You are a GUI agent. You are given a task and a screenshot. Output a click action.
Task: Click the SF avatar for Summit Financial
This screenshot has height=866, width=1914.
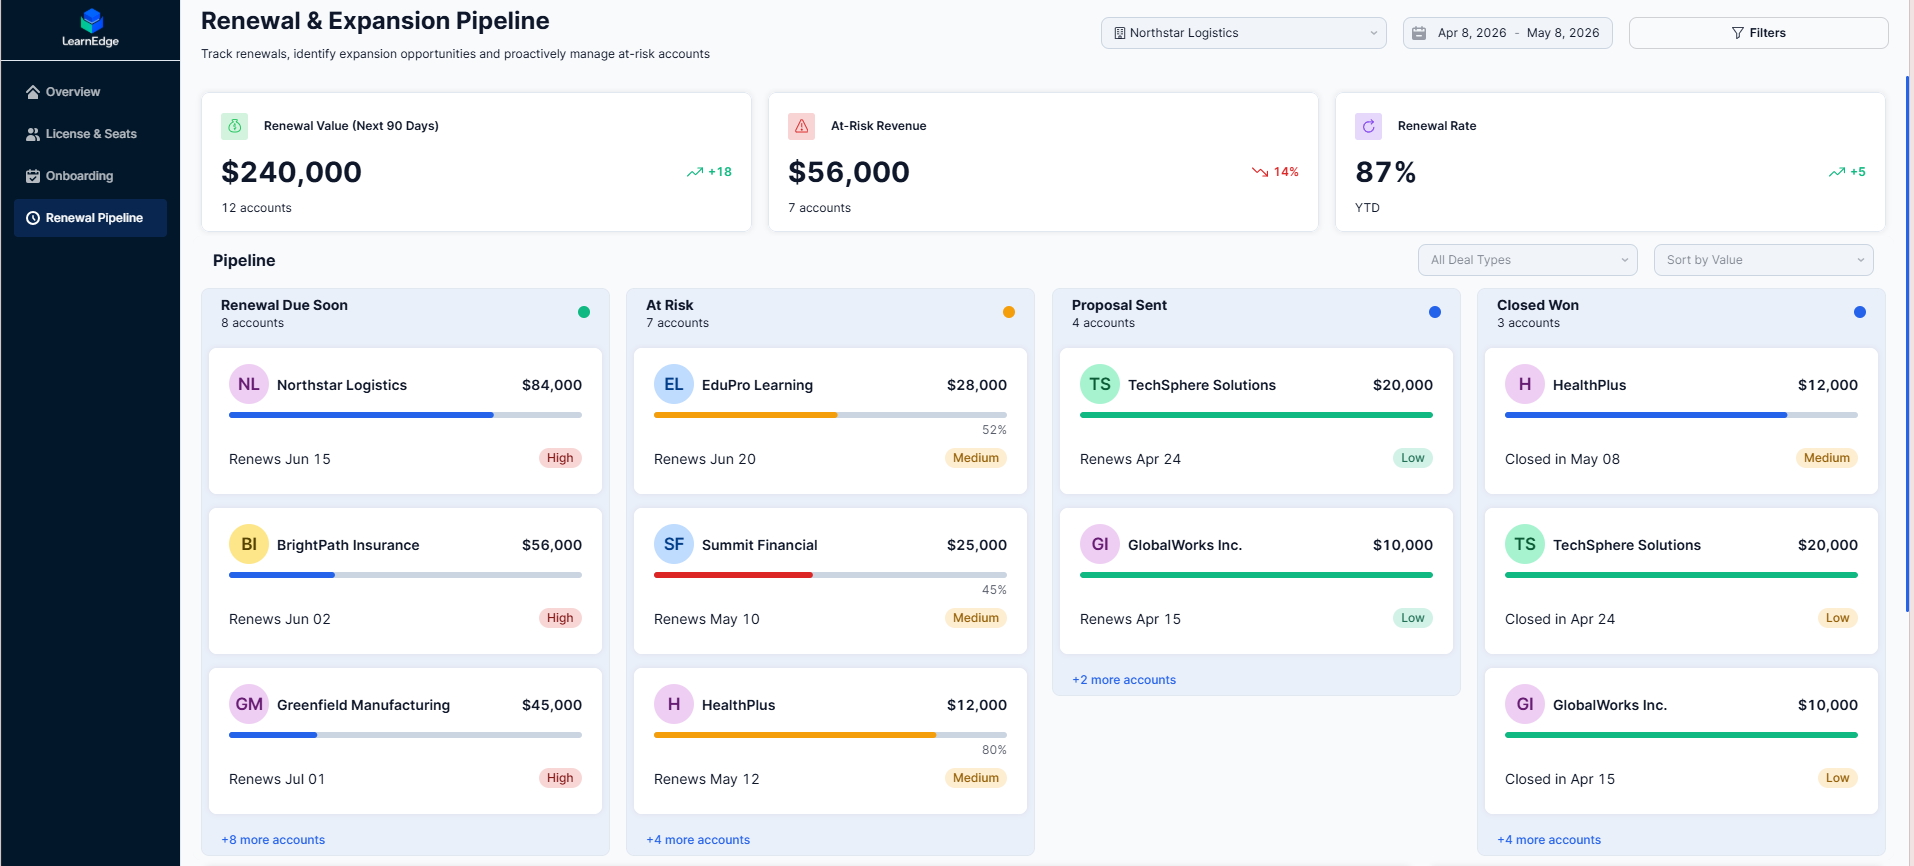[674, 544]
